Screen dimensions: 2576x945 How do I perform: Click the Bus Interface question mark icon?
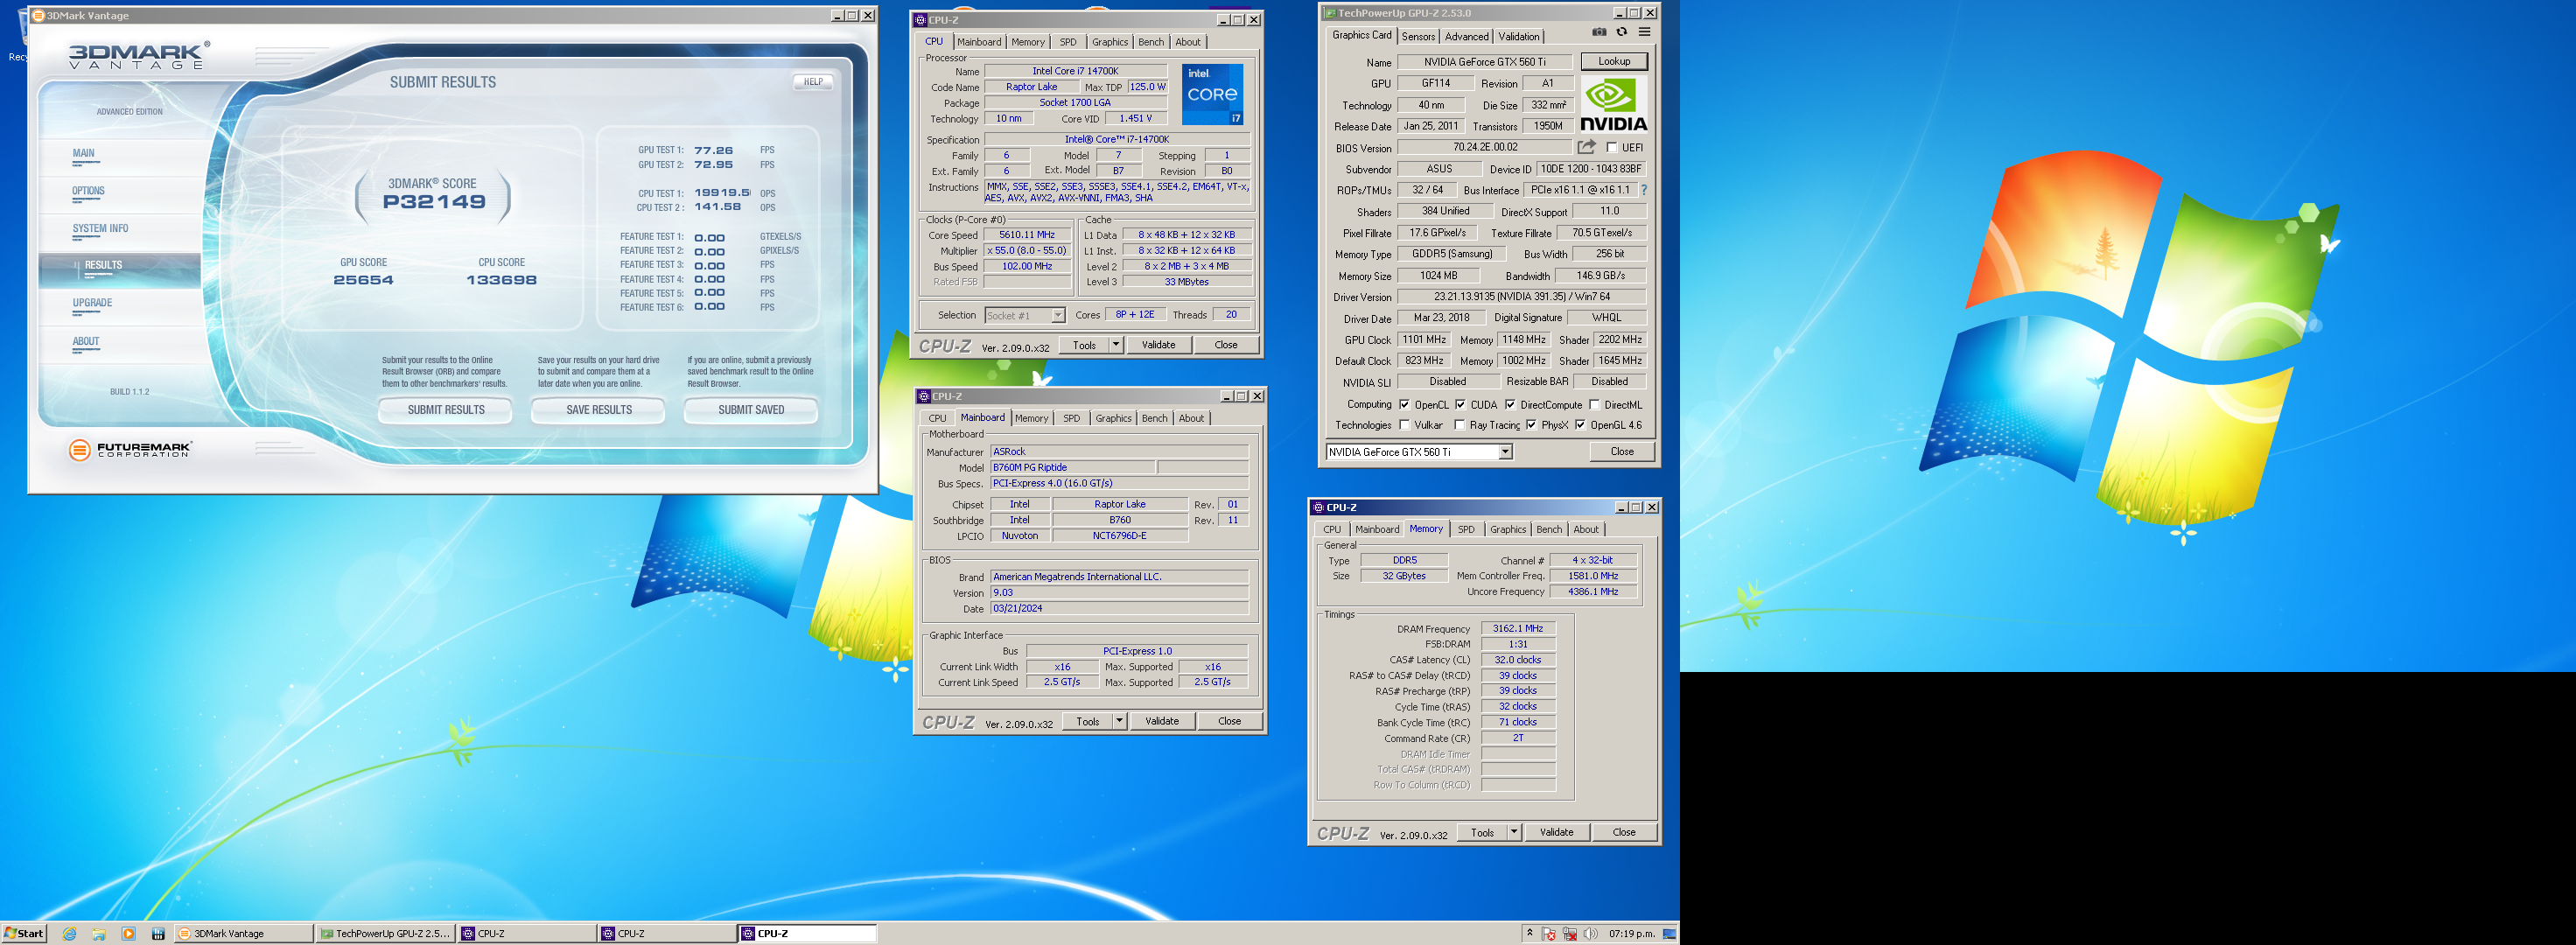pyautogui.click(x=1643, y=190)
